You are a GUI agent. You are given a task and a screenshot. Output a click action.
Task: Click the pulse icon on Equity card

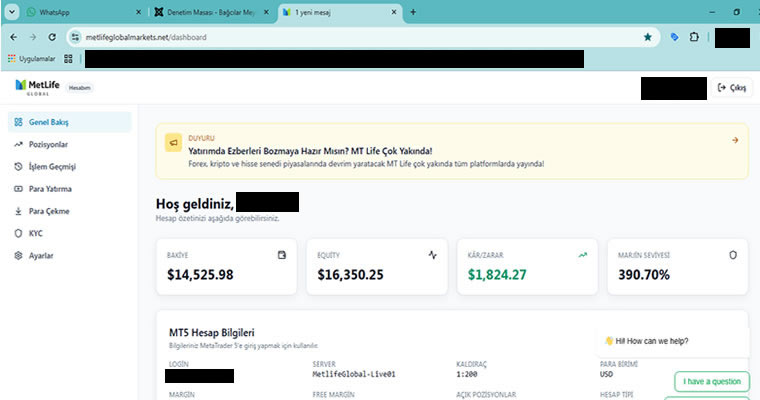(432, 255)
